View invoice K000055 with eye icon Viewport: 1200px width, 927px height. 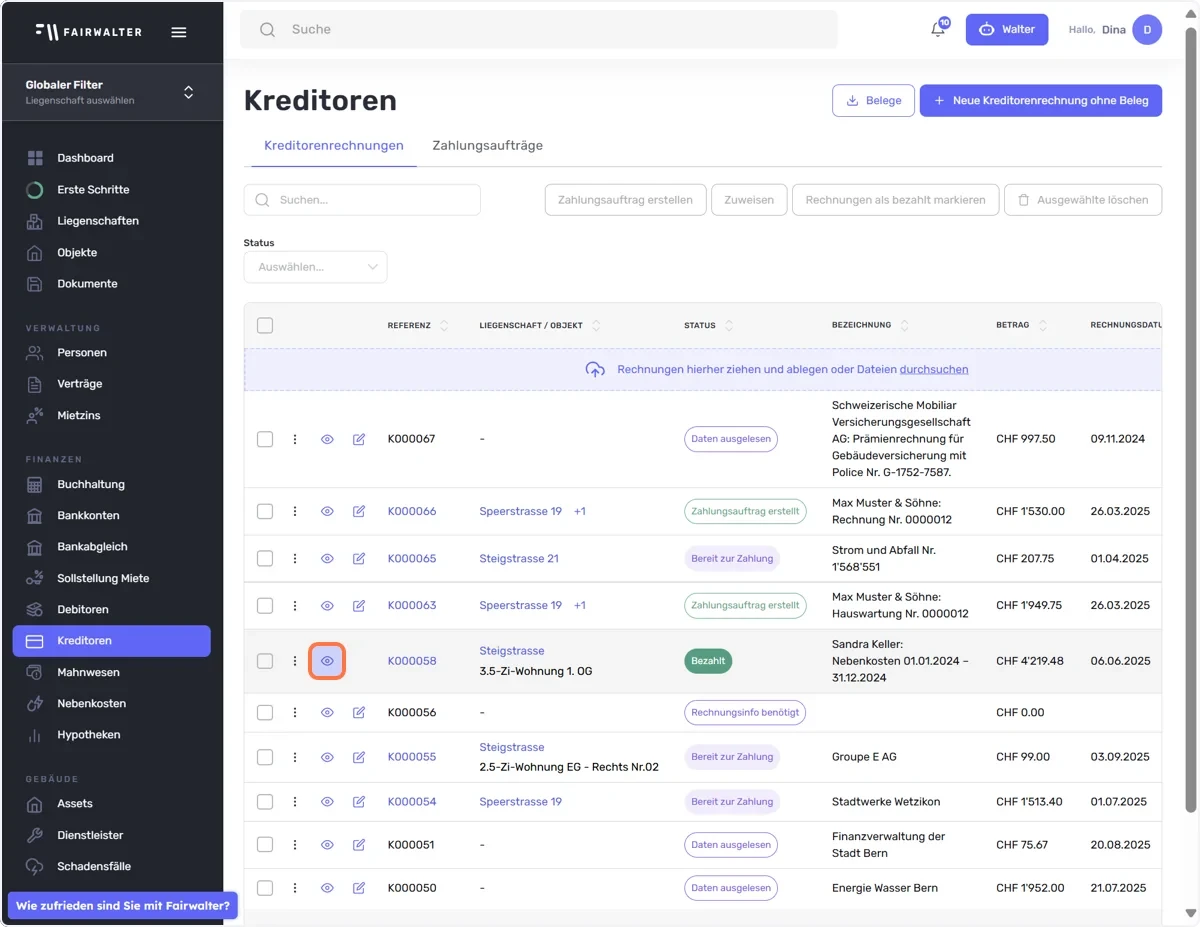[327, 757]
